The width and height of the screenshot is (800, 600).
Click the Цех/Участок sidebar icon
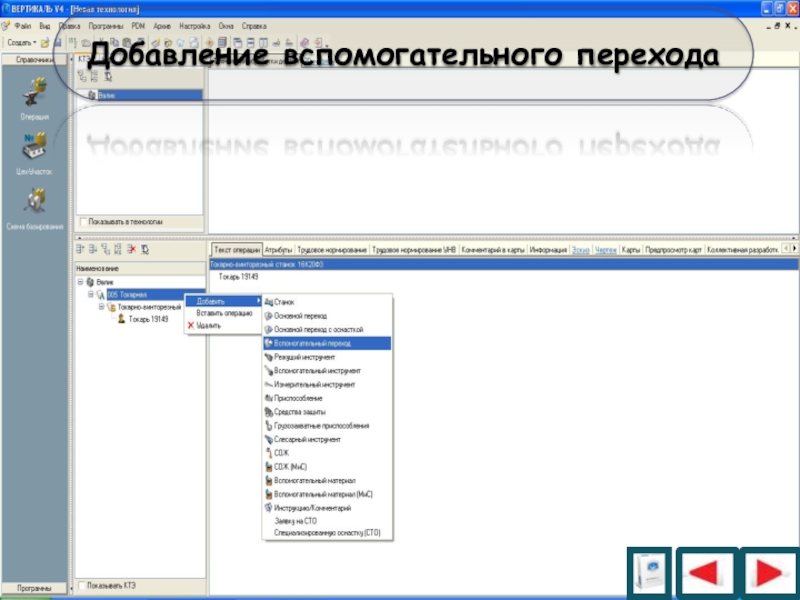[34, 150]
